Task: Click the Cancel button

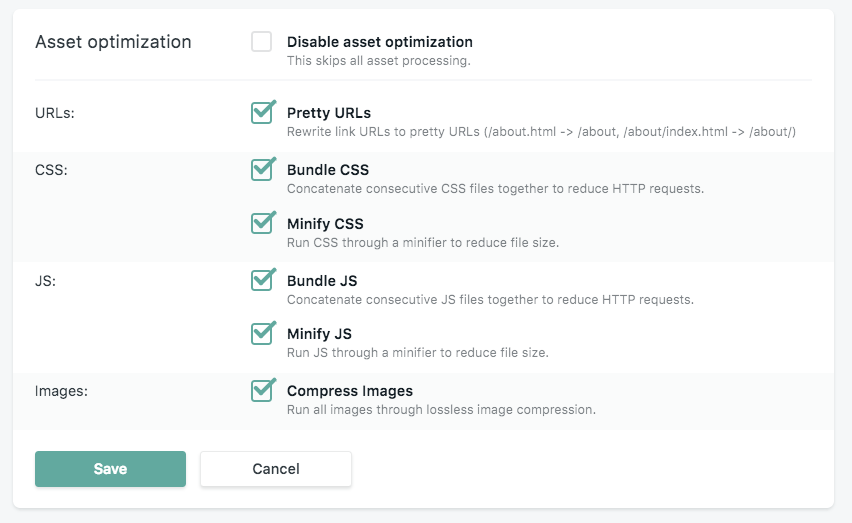Action: pyautogui.click(x=276, y=469)
